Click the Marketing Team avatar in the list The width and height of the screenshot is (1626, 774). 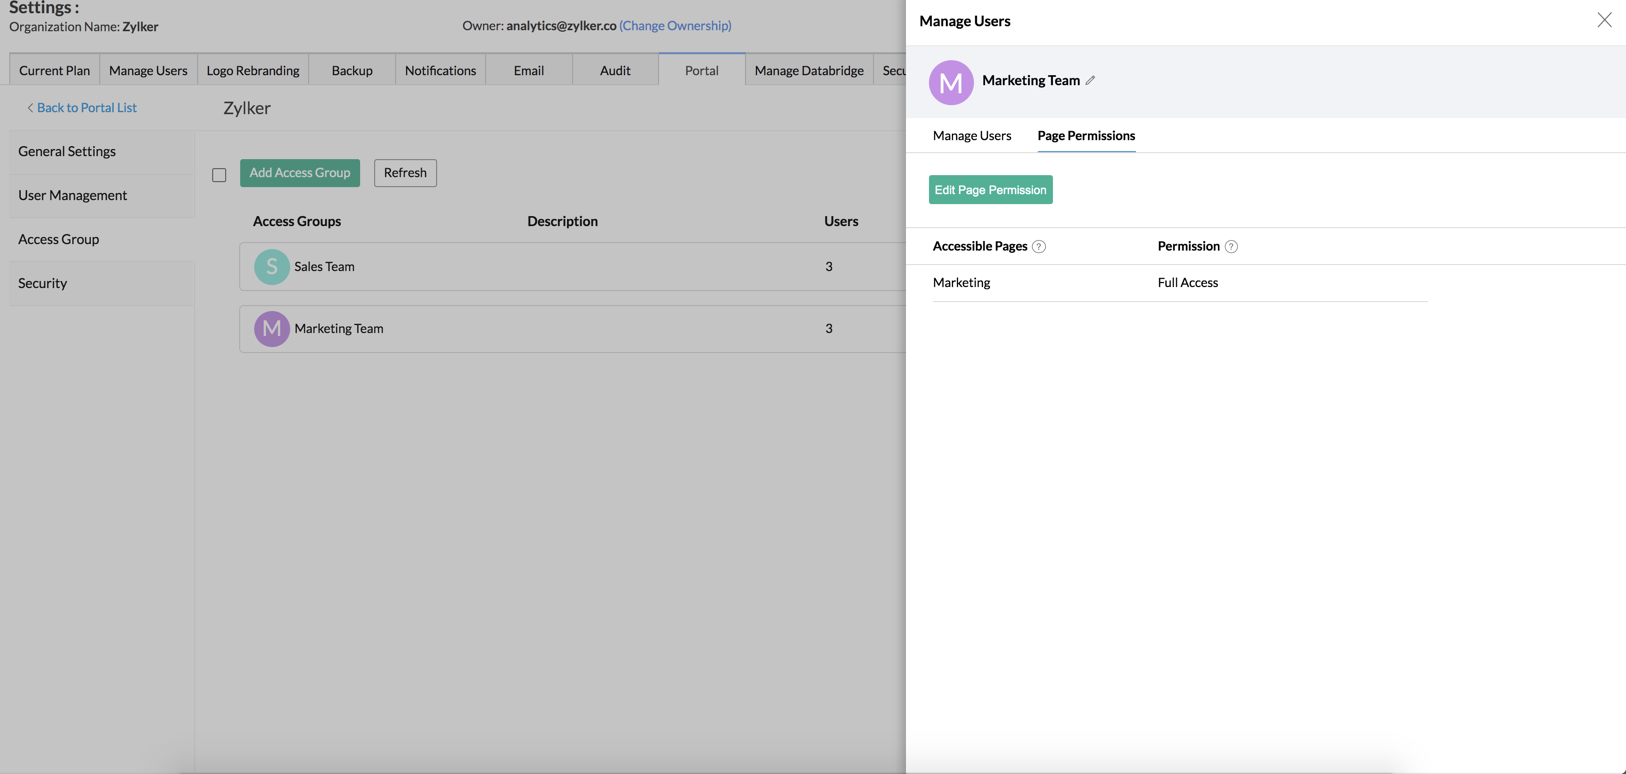[x=271, y=329]
